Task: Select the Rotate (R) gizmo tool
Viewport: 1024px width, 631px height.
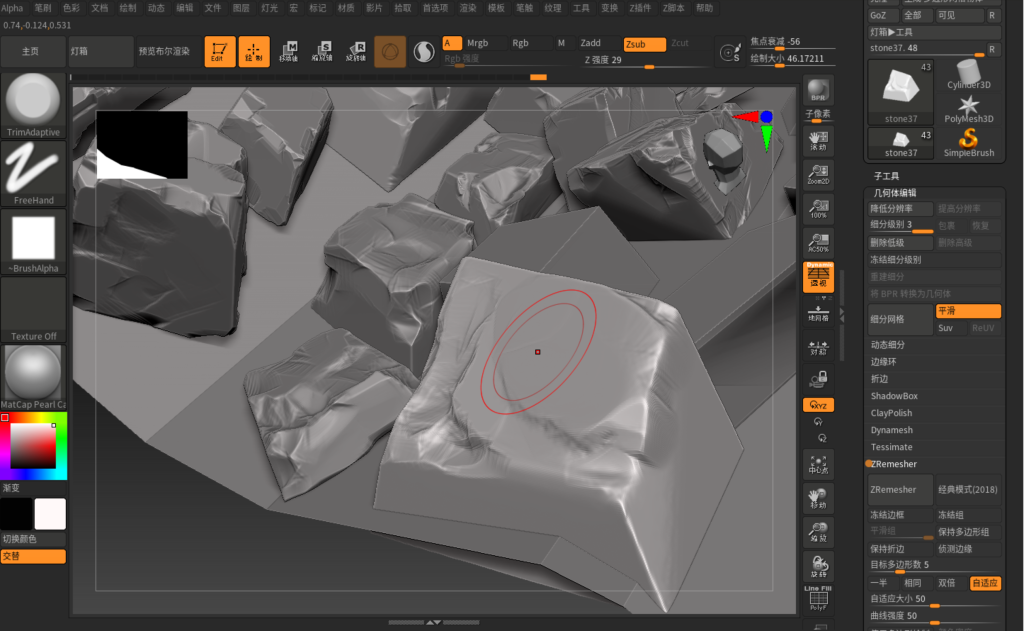Action: point(356,52)
